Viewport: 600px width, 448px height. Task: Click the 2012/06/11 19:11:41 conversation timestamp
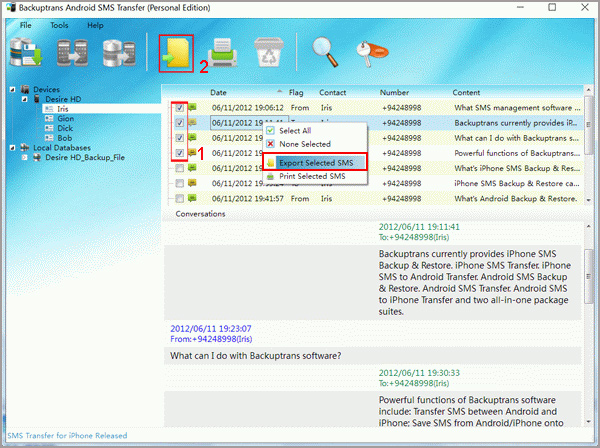419,227
